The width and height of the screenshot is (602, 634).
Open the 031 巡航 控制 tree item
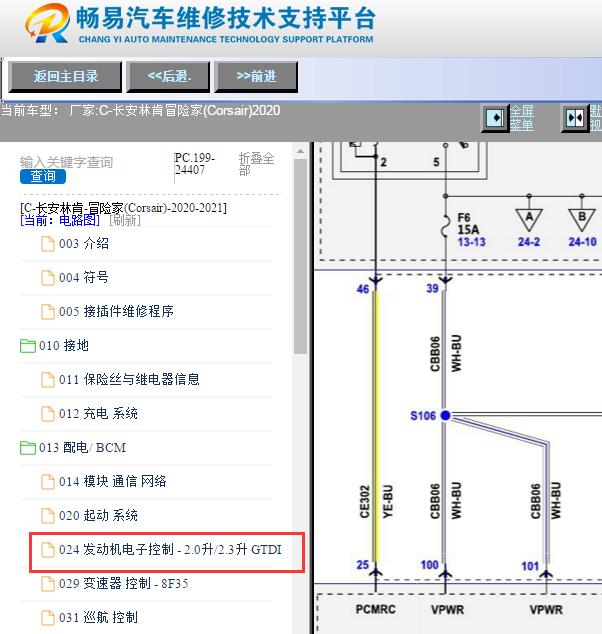tap(98, 617)
